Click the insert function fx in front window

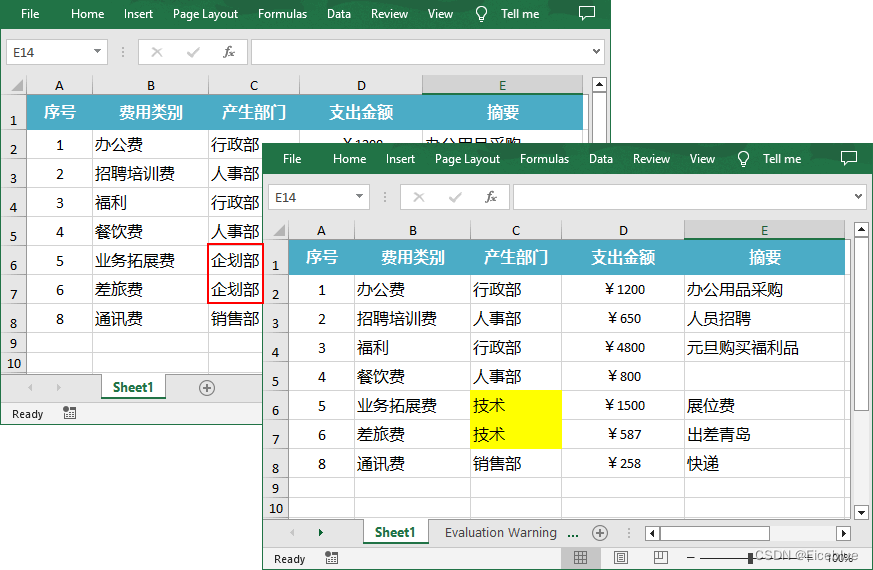click(x=491, y=197)
